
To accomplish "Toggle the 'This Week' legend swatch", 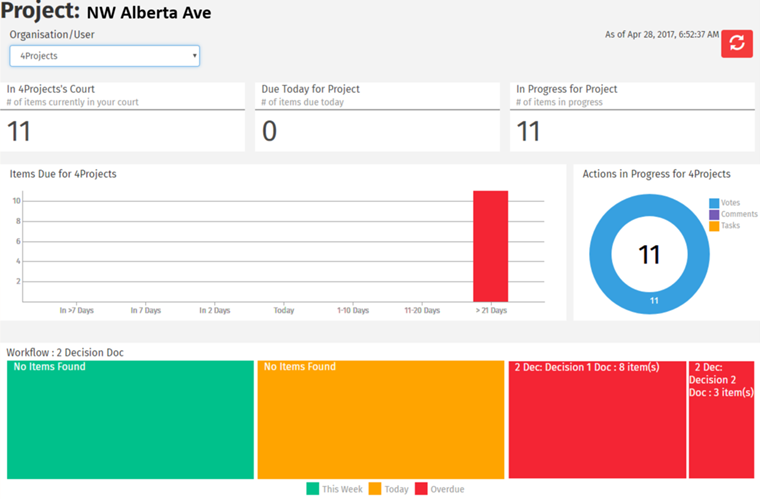I will click(x=313, y=489).
